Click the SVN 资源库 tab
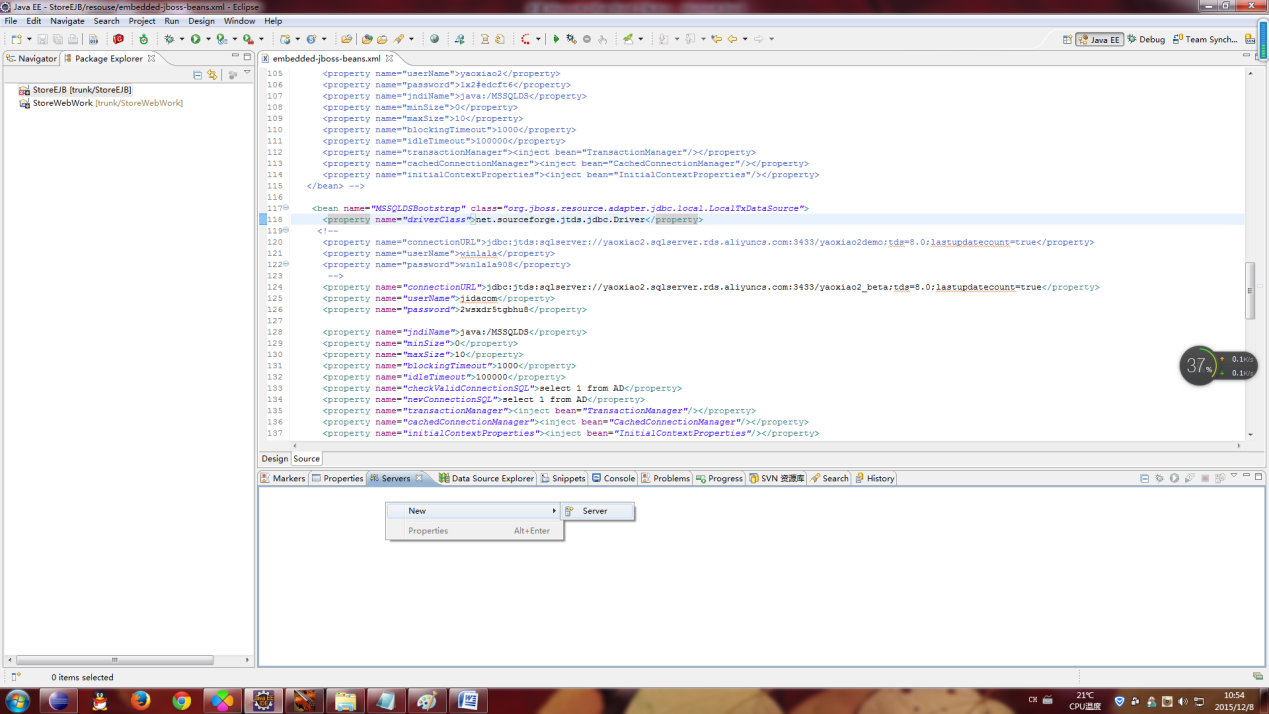 777,478
